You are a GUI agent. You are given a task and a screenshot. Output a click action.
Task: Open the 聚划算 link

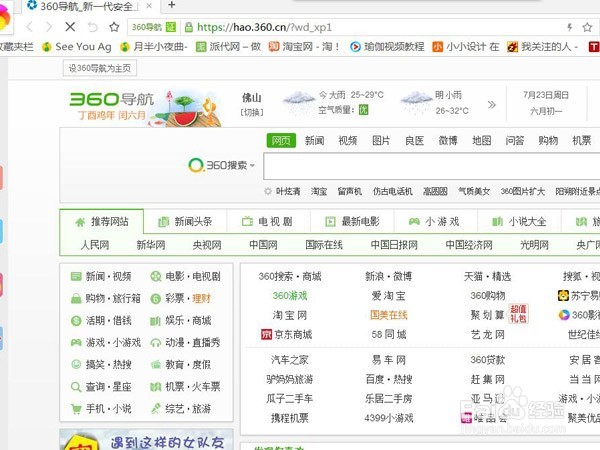488,315
